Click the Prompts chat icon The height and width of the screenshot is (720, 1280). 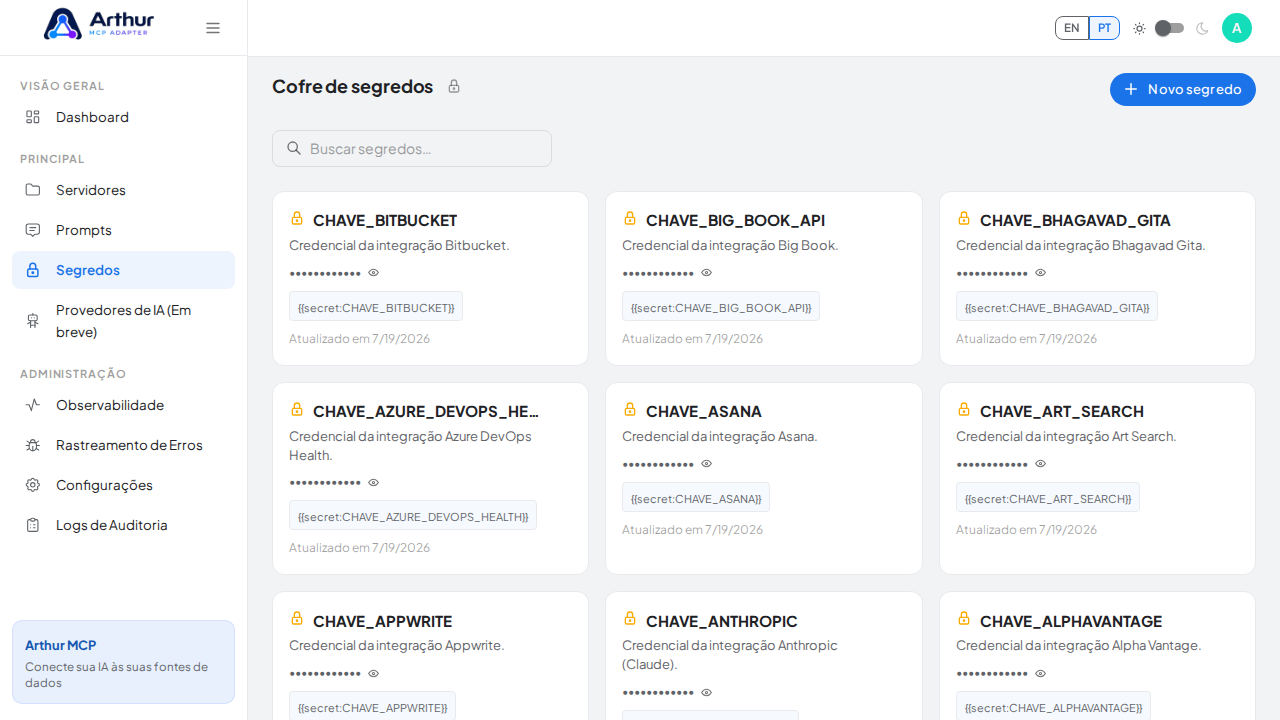[x=33, y=230]
